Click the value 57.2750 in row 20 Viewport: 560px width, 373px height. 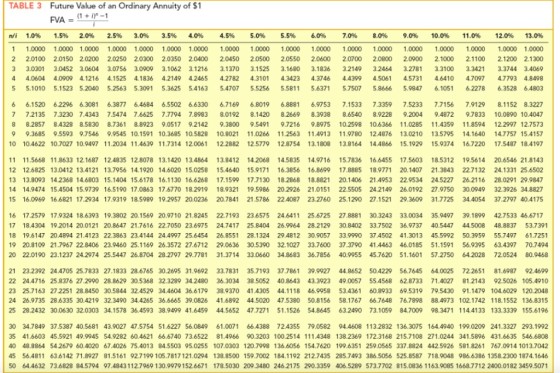[x=442, y=255]
